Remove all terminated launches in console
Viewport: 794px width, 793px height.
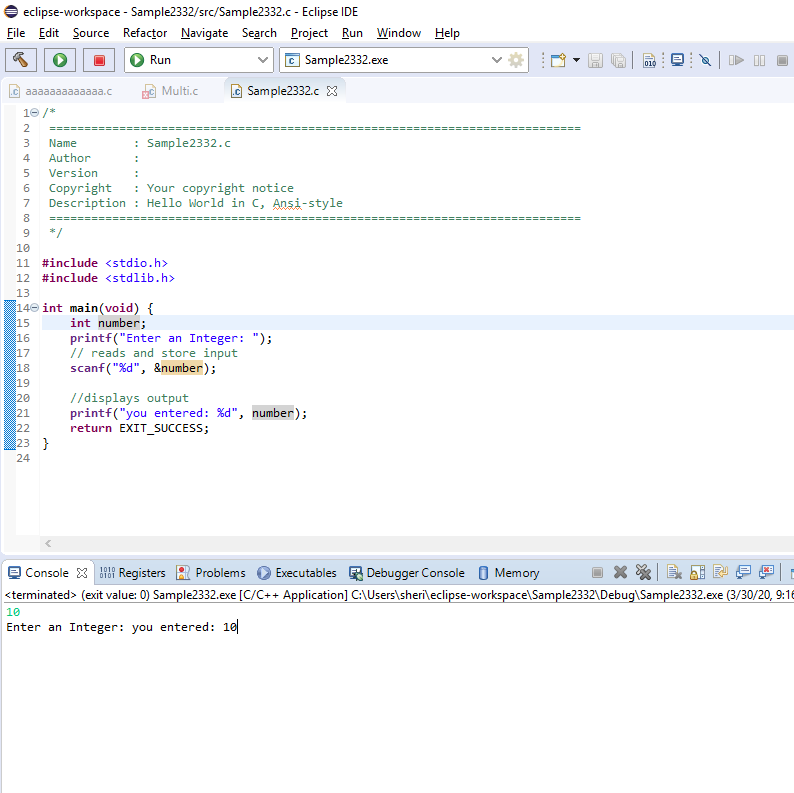(644, 573)
